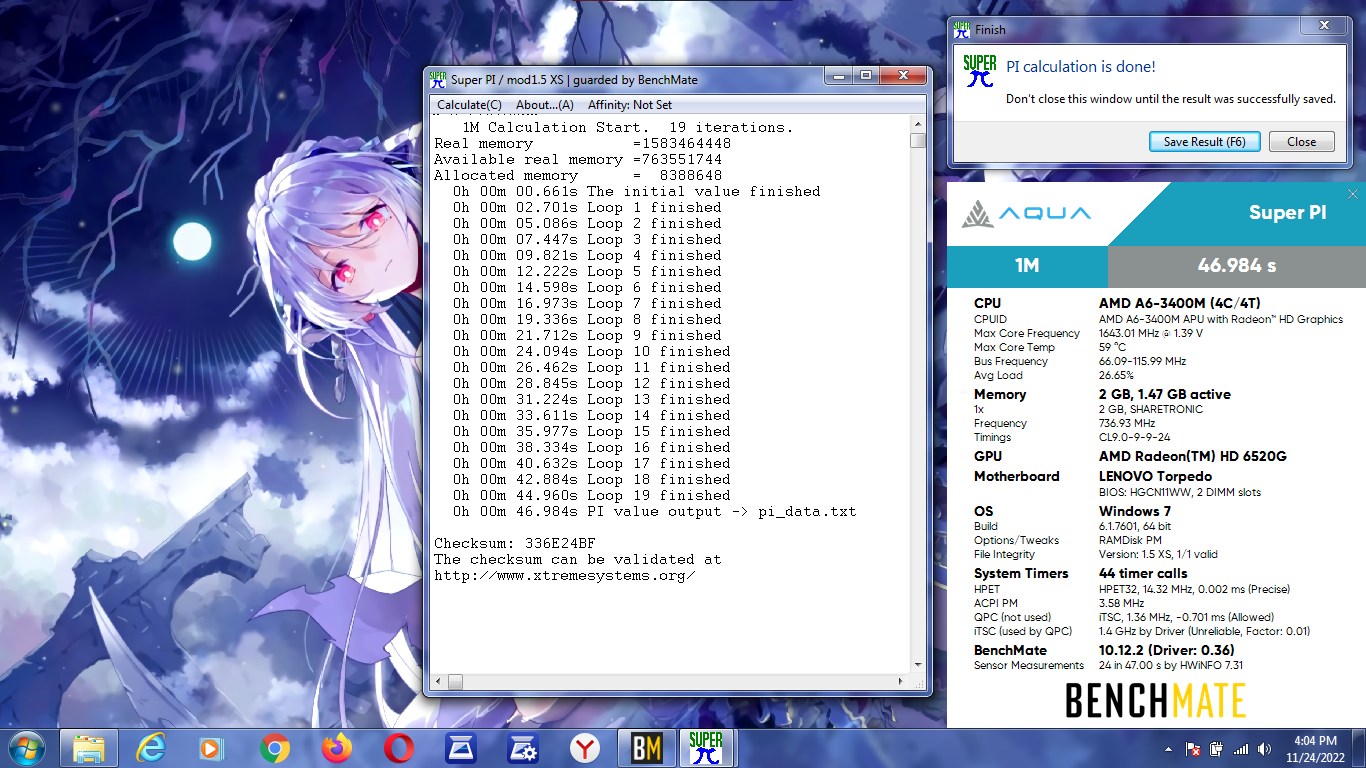Switch to Super PI taskbar button

pos(707,748)
